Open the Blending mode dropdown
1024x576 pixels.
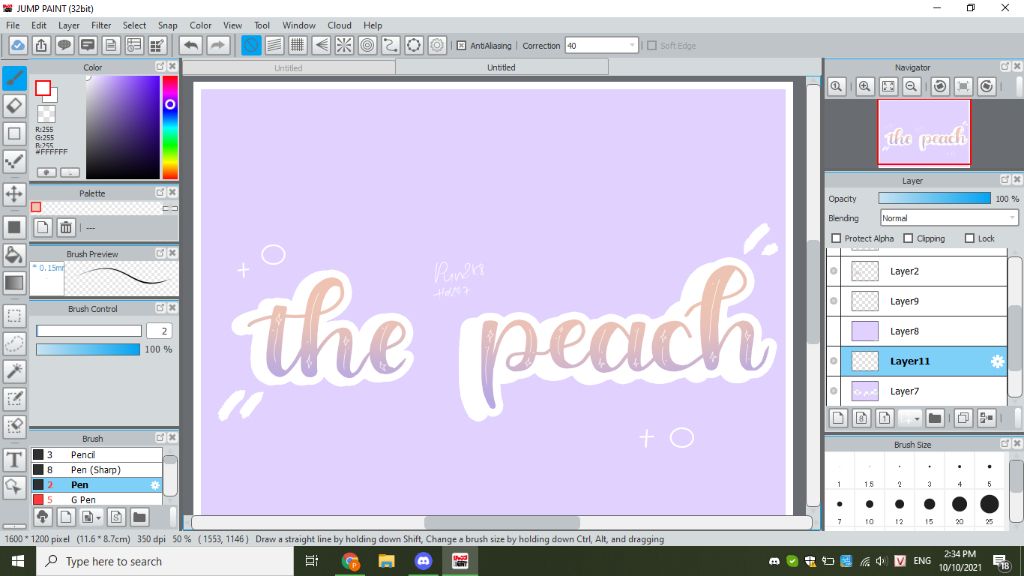point(948,218)
